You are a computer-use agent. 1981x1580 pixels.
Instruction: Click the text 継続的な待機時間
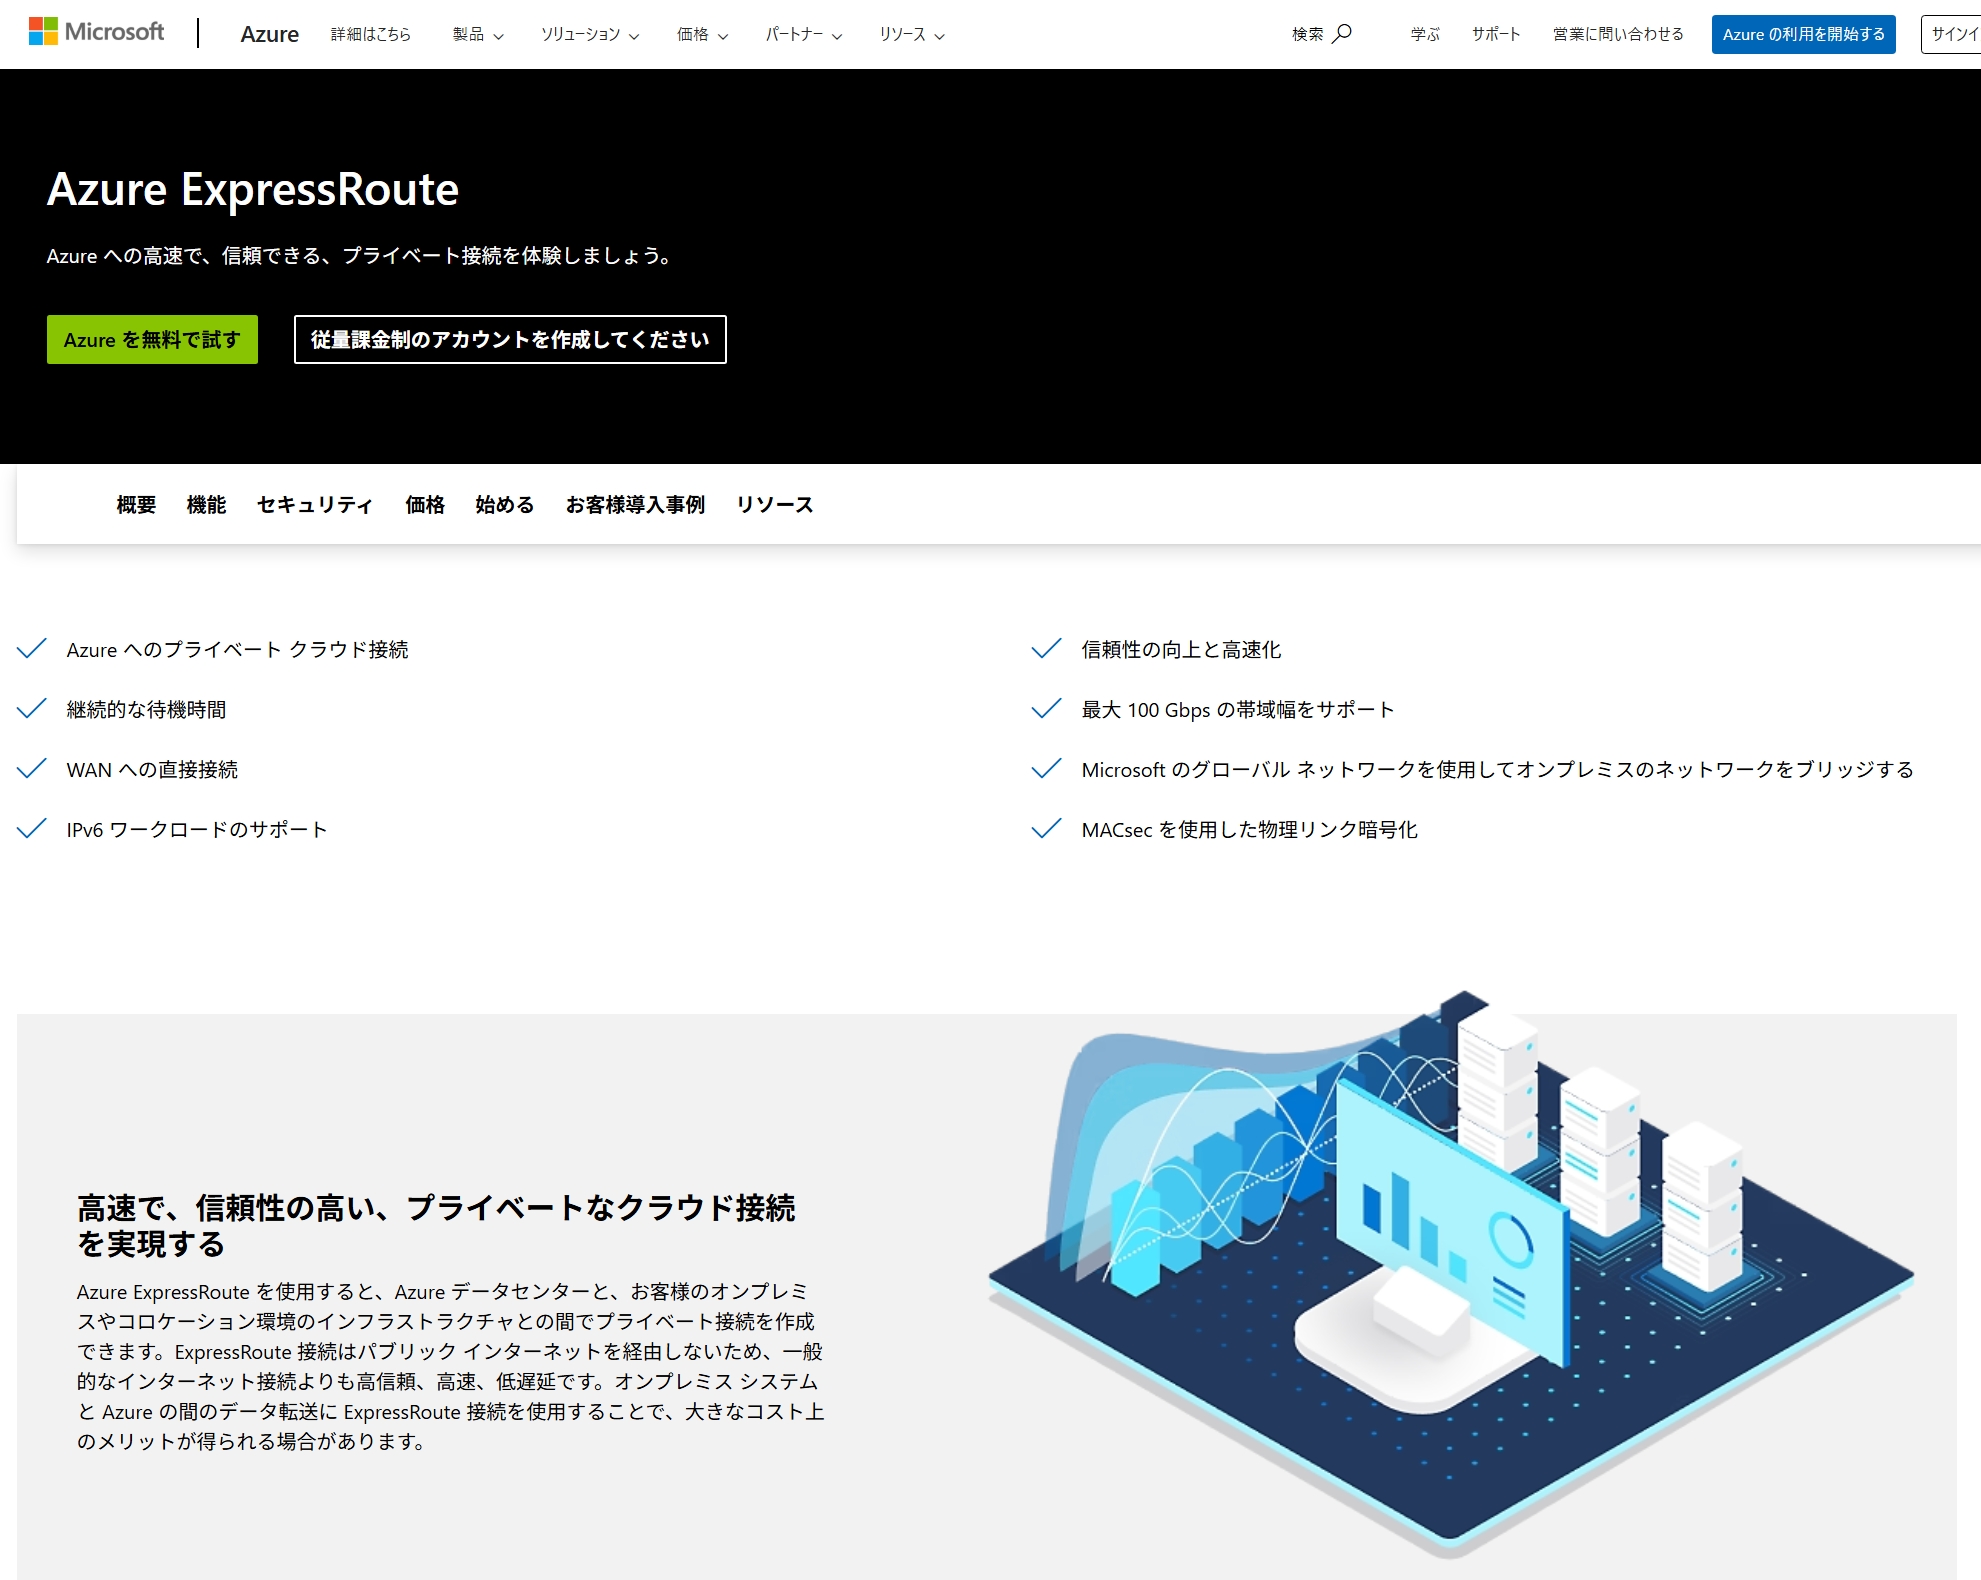click(x=147, y=710)
